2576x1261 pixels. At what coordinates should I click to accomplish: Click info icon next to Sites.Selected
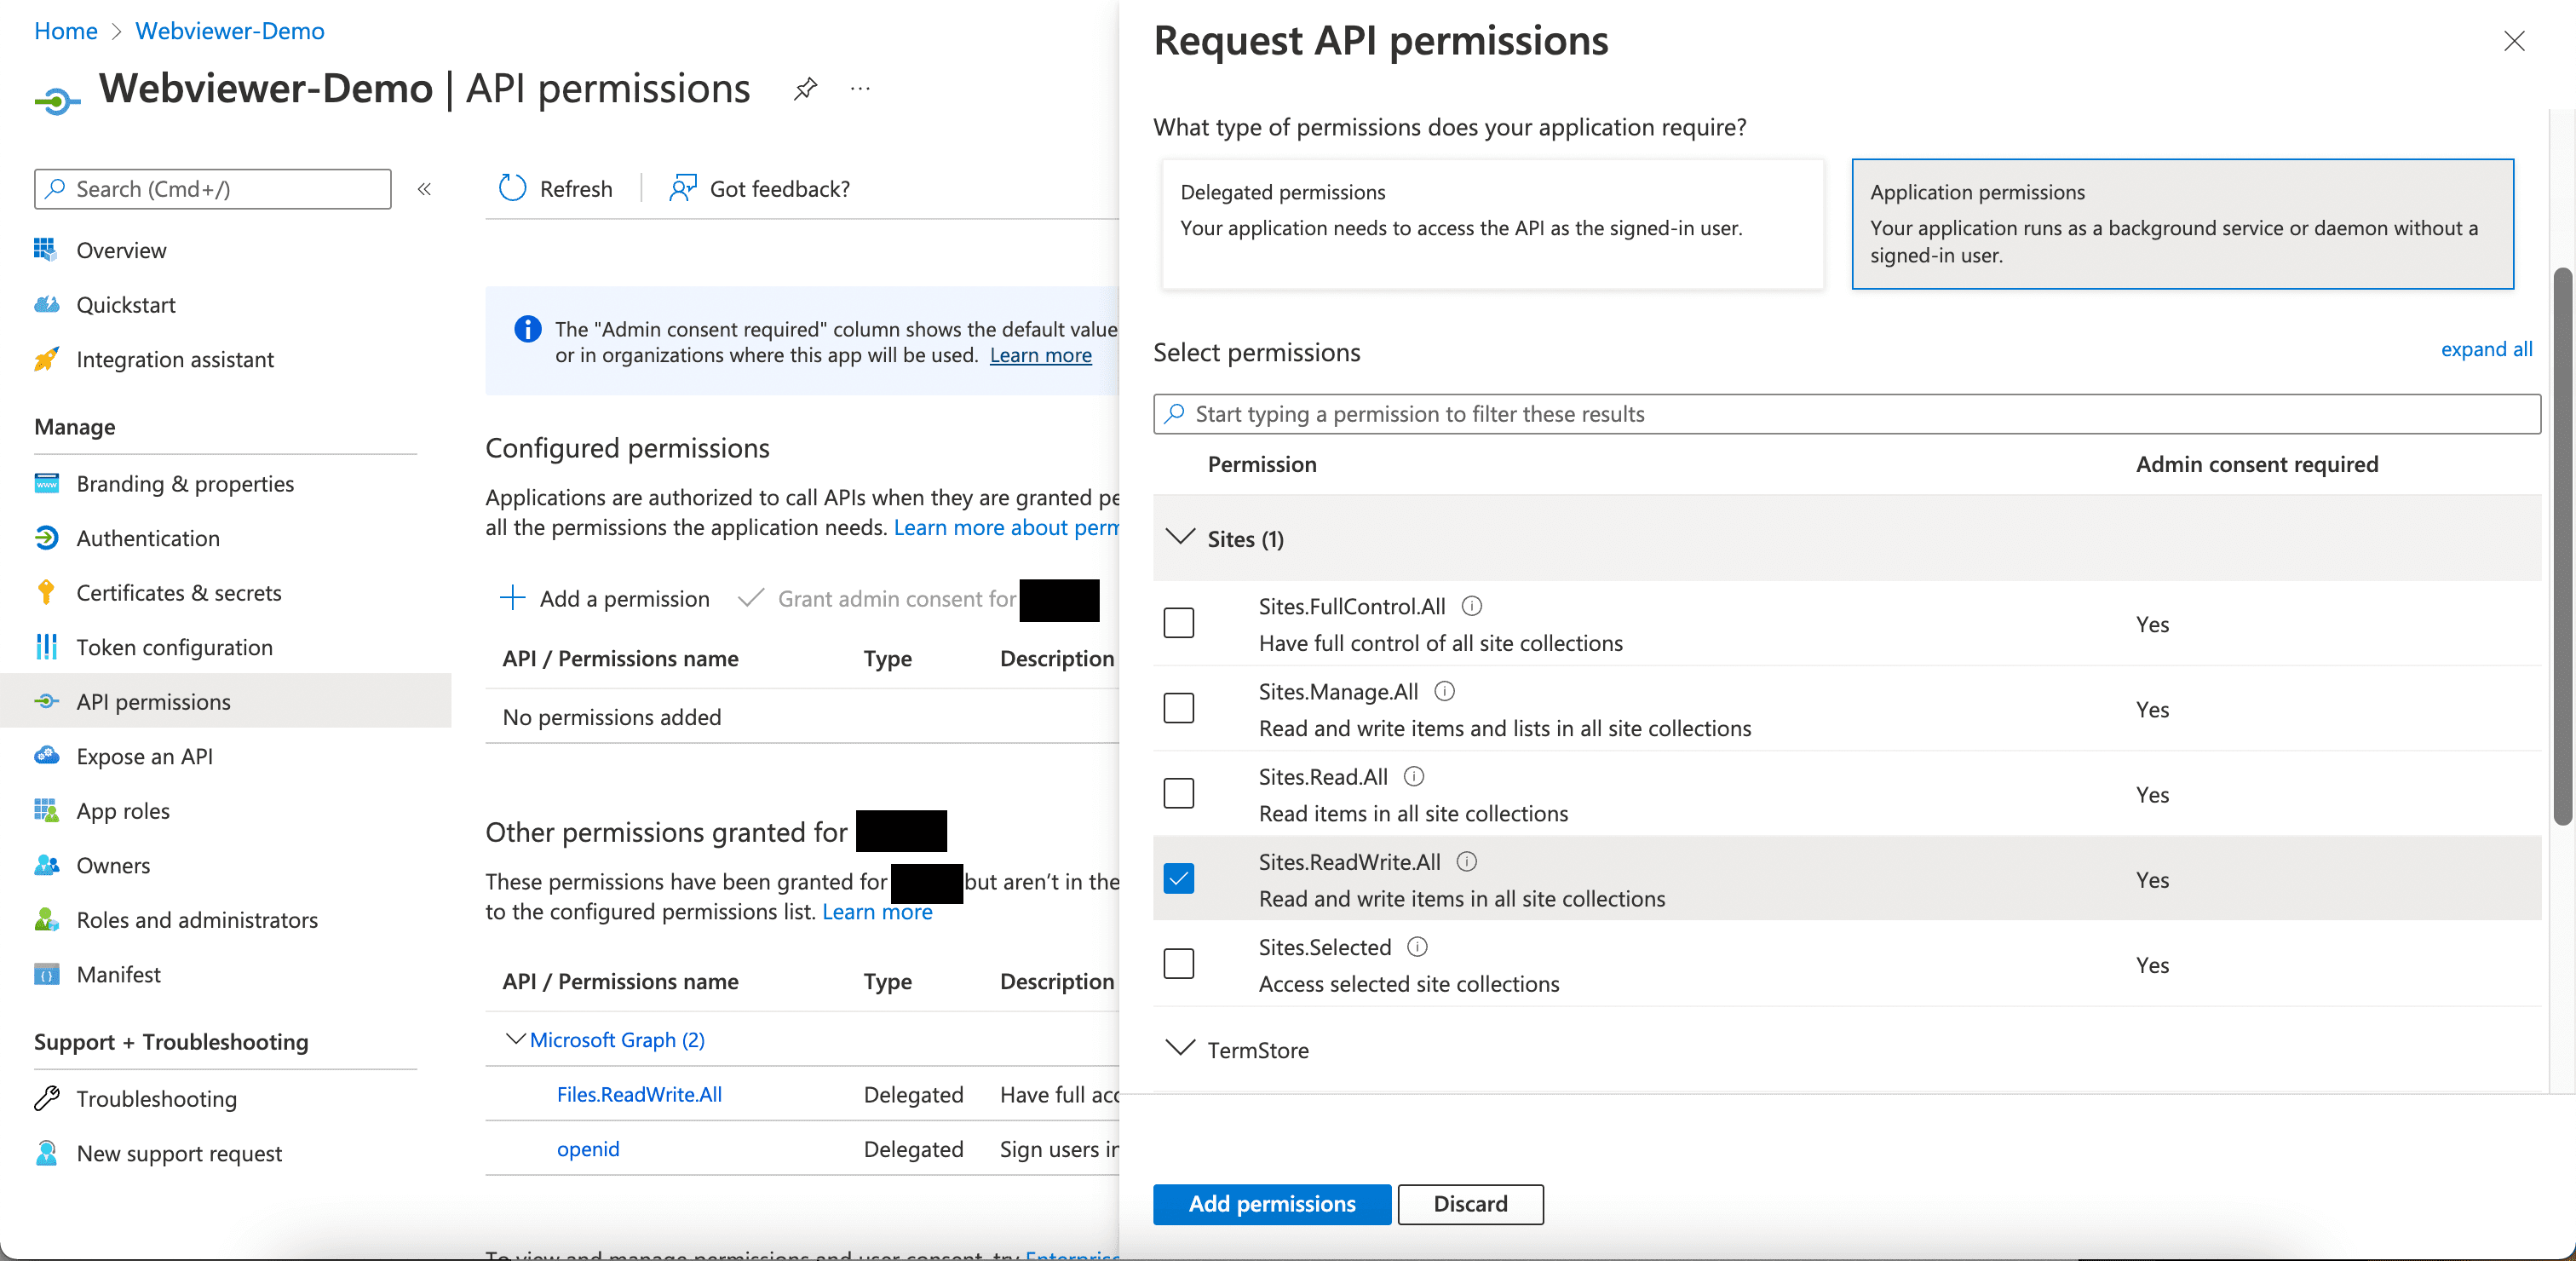[1417, 947]
